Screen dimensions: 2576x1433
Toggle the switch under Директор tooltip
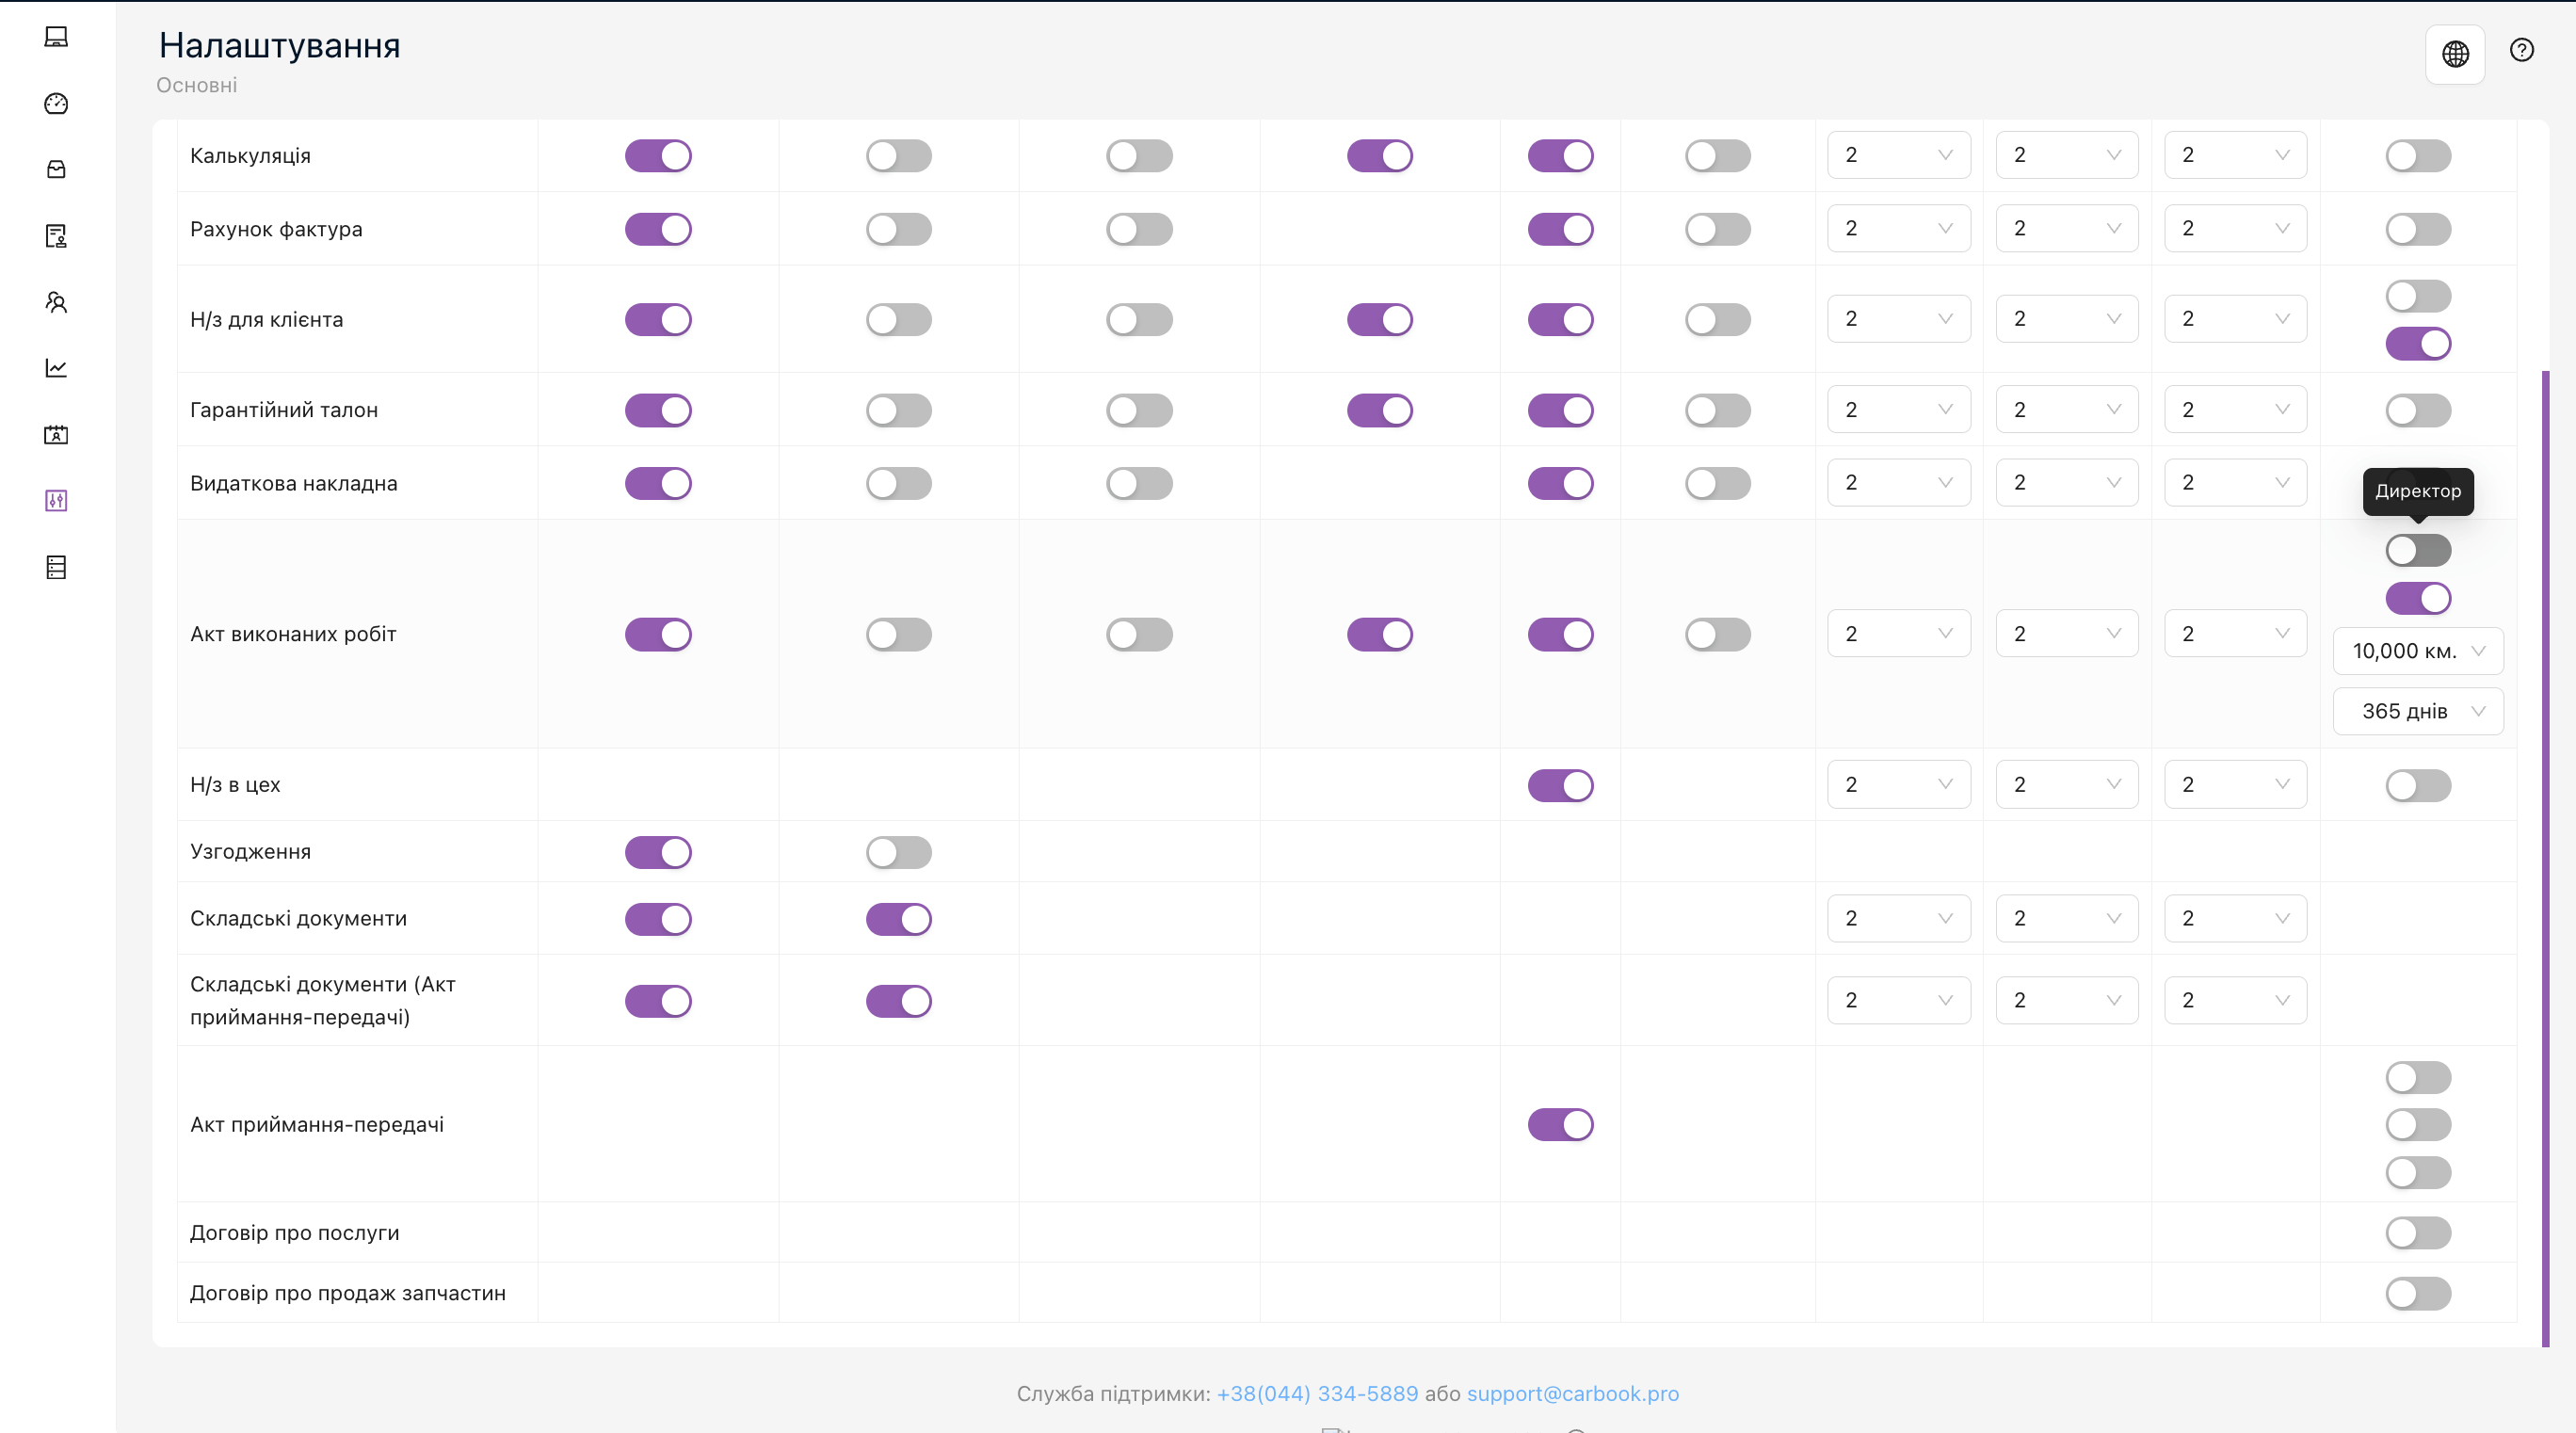click(x=2417, y=550)
